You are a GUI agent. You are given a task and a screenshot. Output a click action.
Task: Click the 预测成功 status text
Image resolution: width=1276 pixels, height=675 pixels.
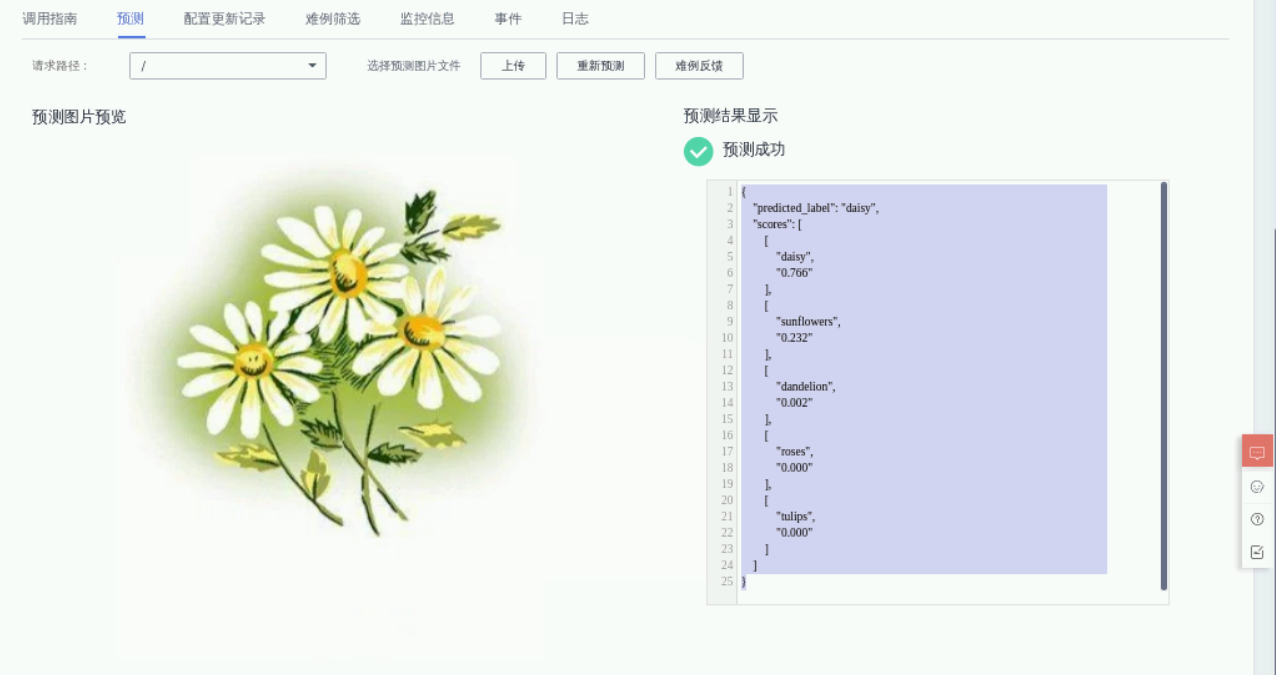pos(754,150)
